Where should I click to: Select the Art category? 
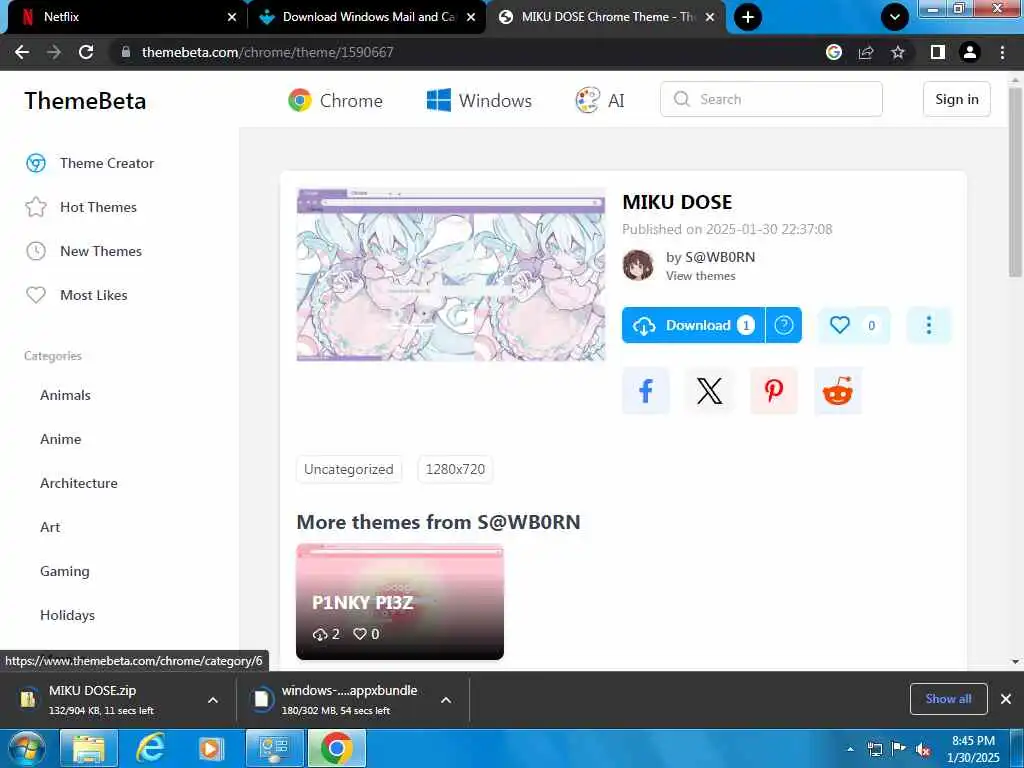click(50, 527)
